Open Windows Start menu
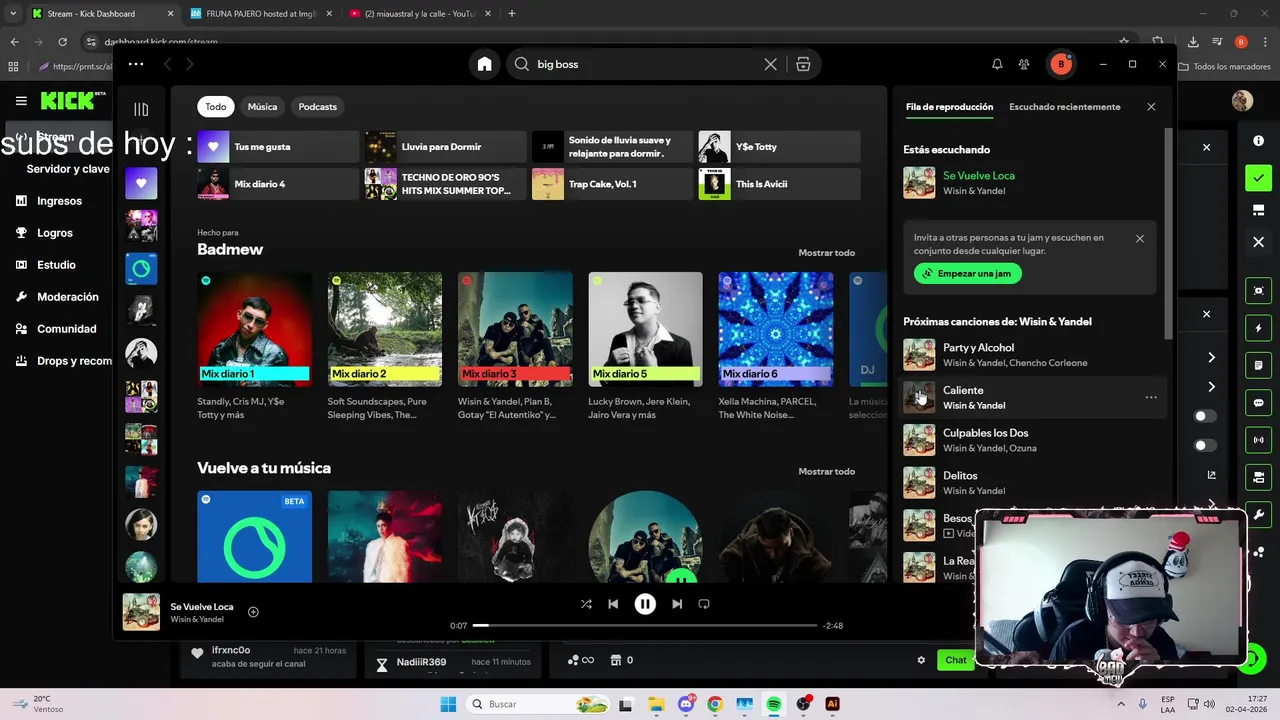 [x=447, y=704]
